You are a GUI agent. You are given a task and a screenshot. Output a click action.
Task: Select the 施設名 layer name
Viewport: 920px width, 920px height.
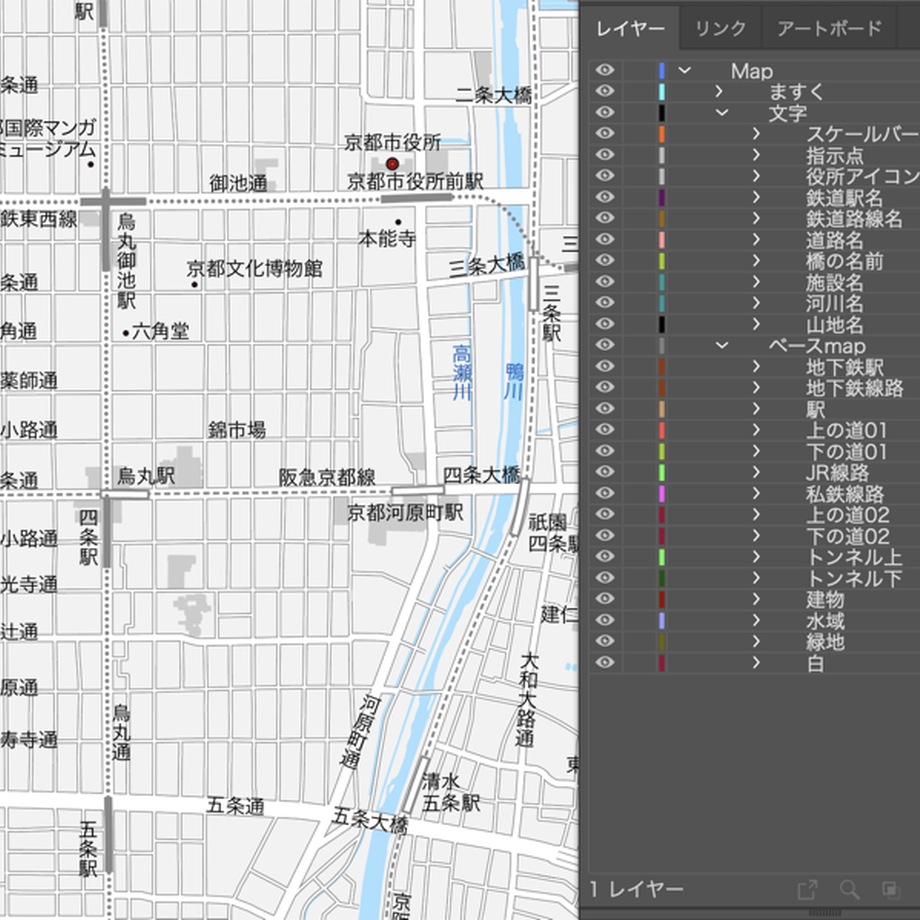pyautogui.click(x=834, y=282)
